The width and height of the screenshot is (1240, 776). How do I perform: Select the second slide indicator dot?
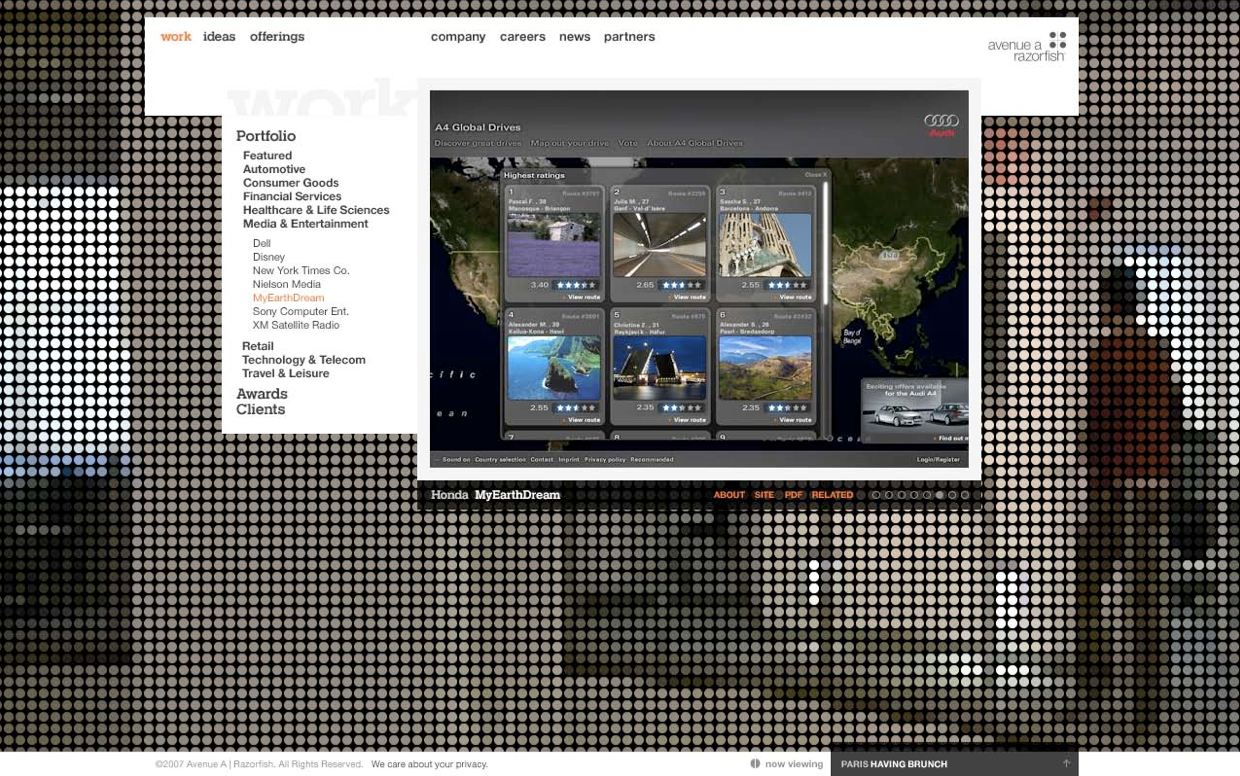coord(889,495)
